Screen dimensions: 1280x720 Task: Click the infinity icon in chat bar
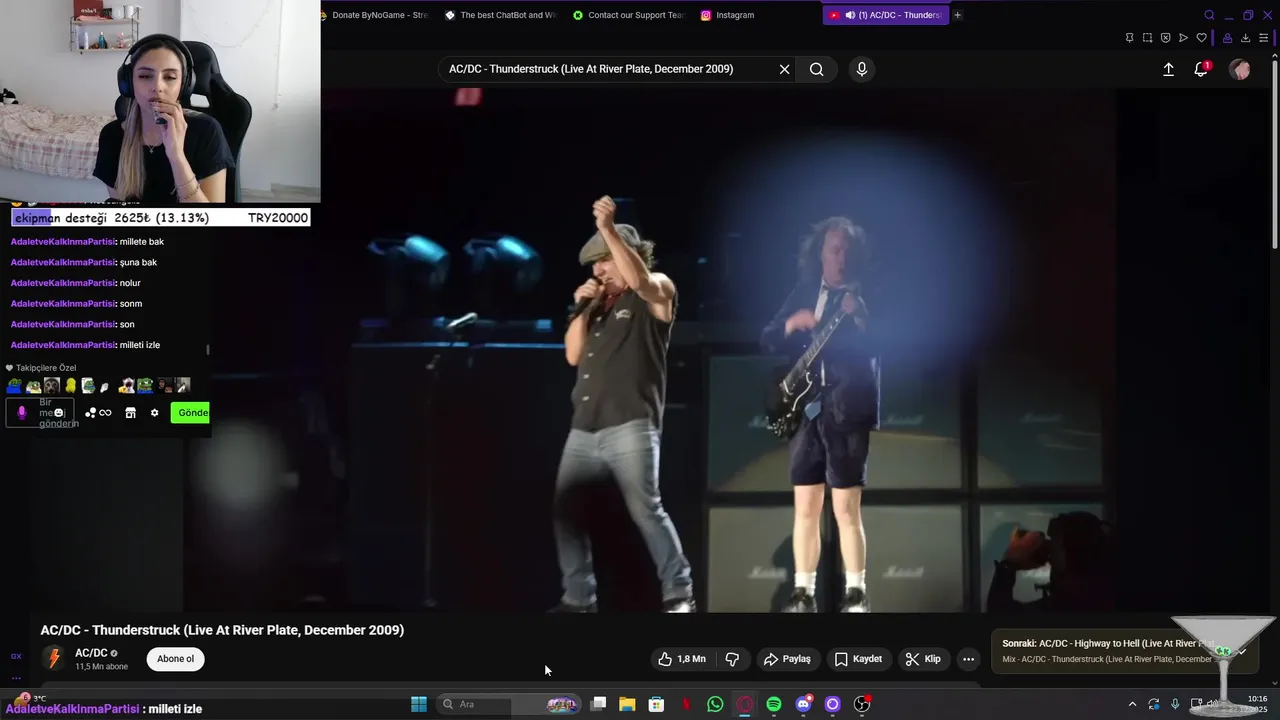tap(105, 413)
